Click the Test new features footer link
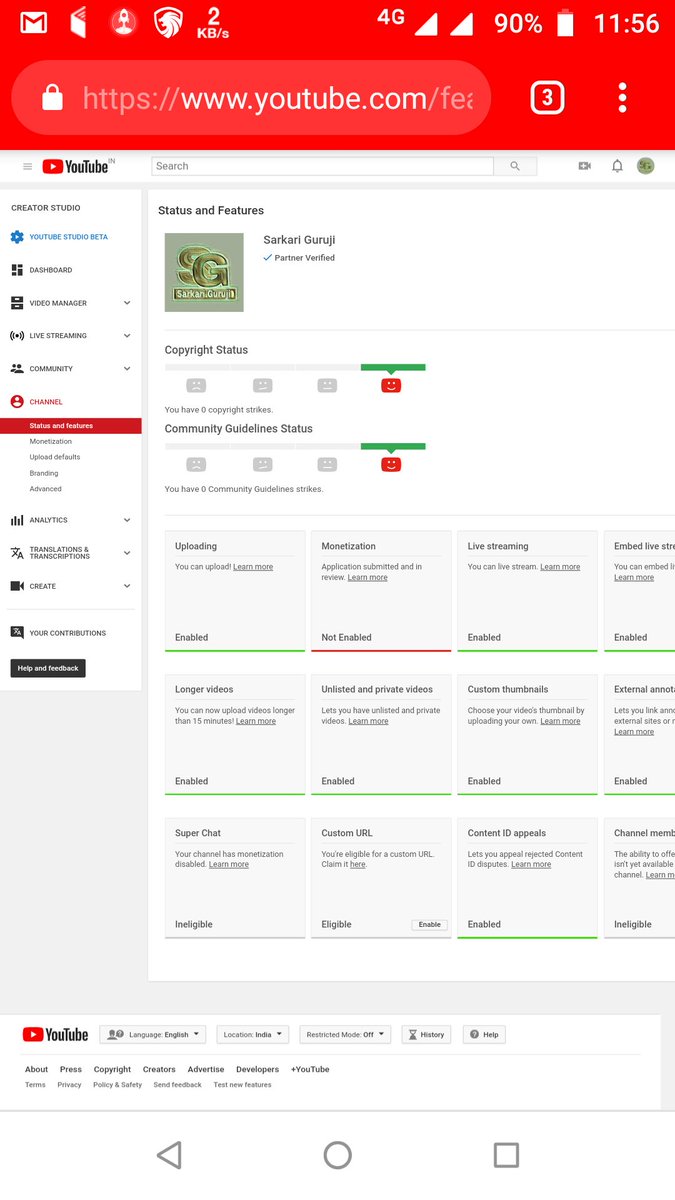This screenshot has width=675, height=1200. (242, 1085)
